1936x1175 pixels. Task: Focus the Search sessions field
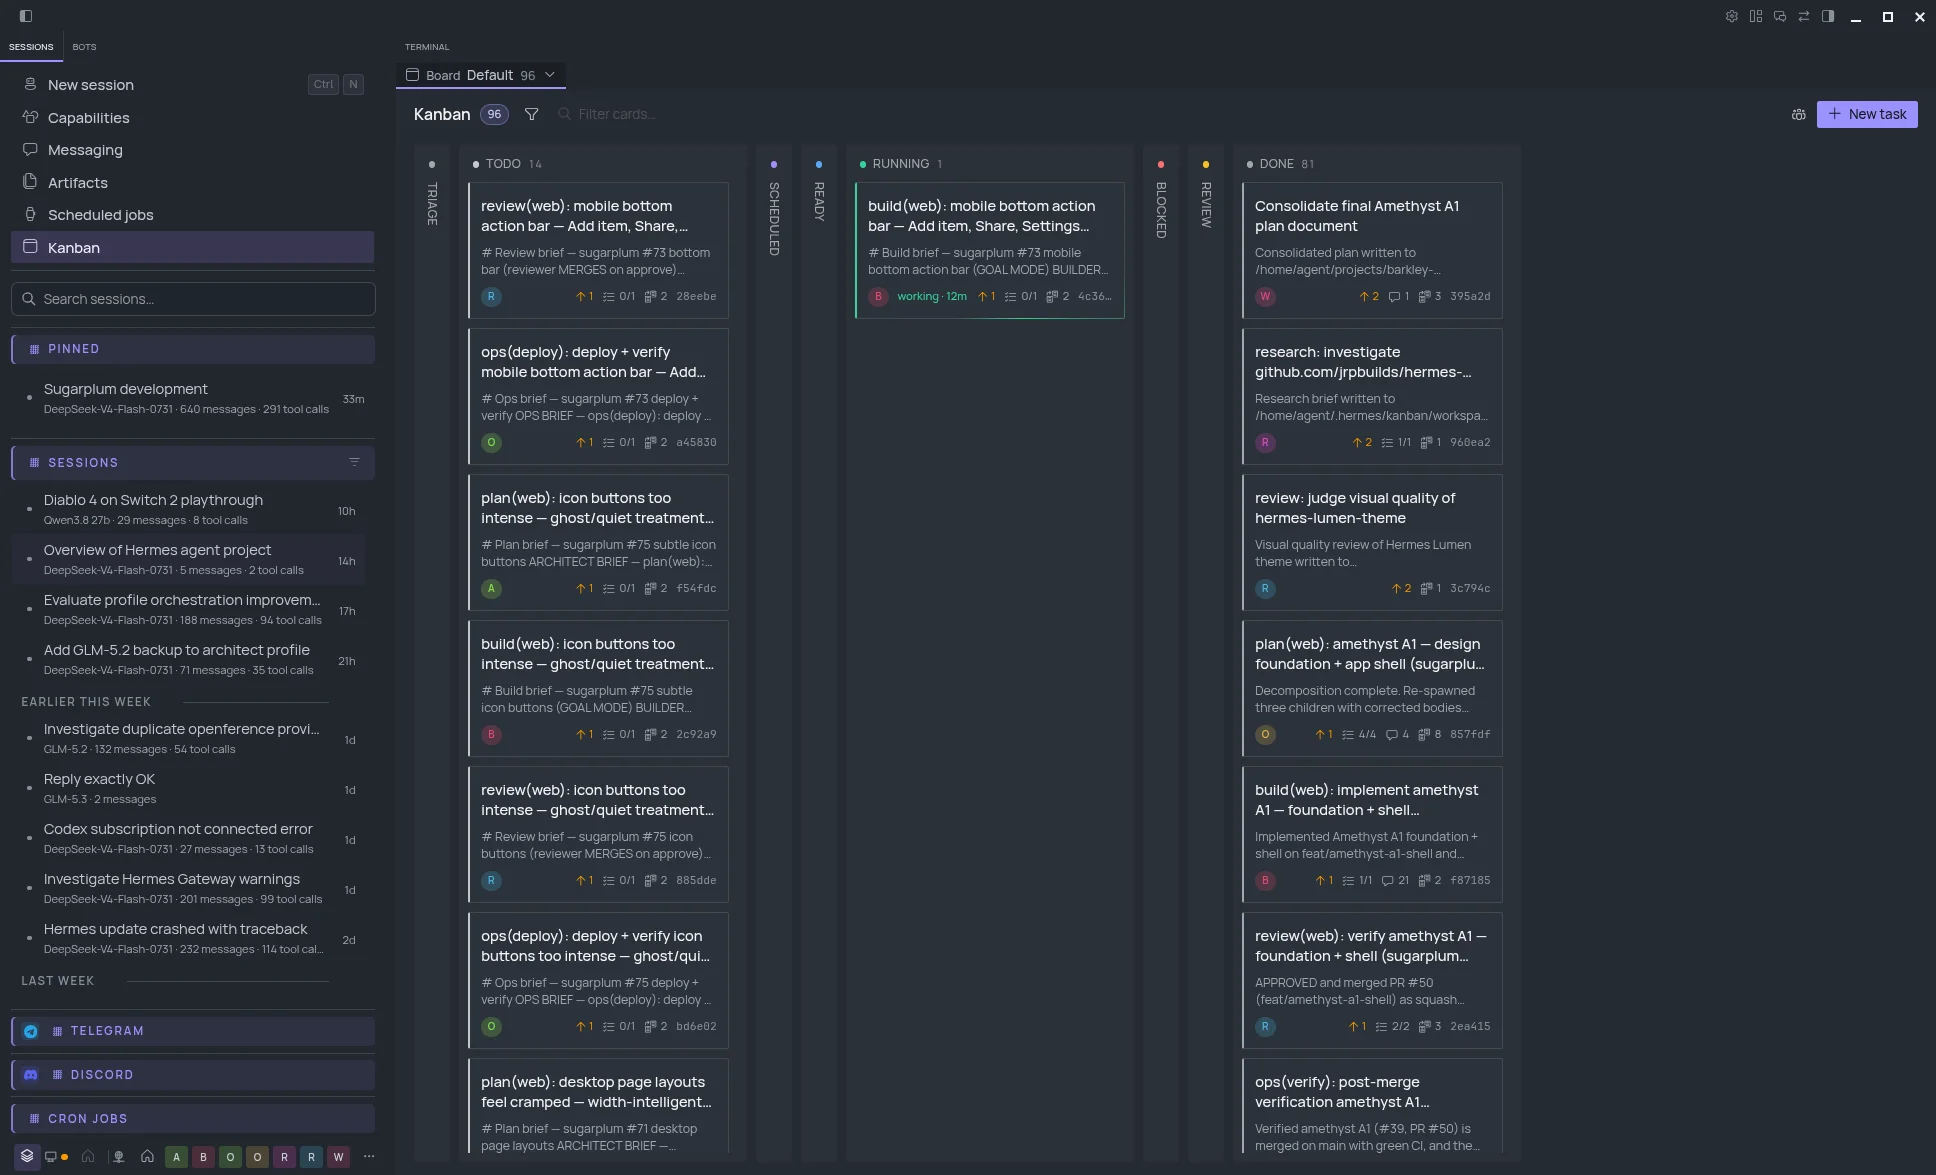tap(193, 299)
